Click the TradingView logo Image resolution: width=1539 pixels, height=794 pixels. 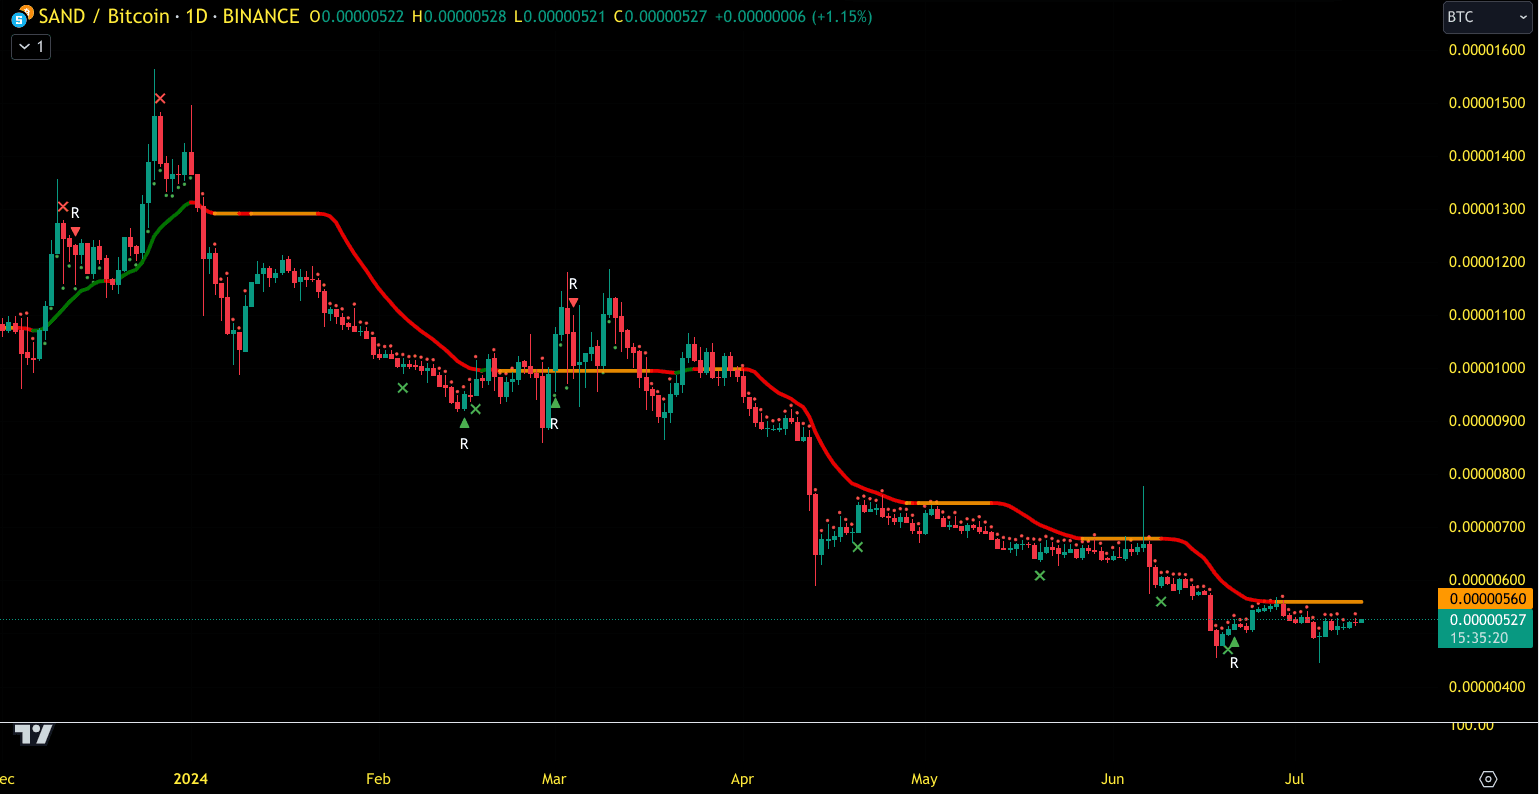(x=33, y=735)
